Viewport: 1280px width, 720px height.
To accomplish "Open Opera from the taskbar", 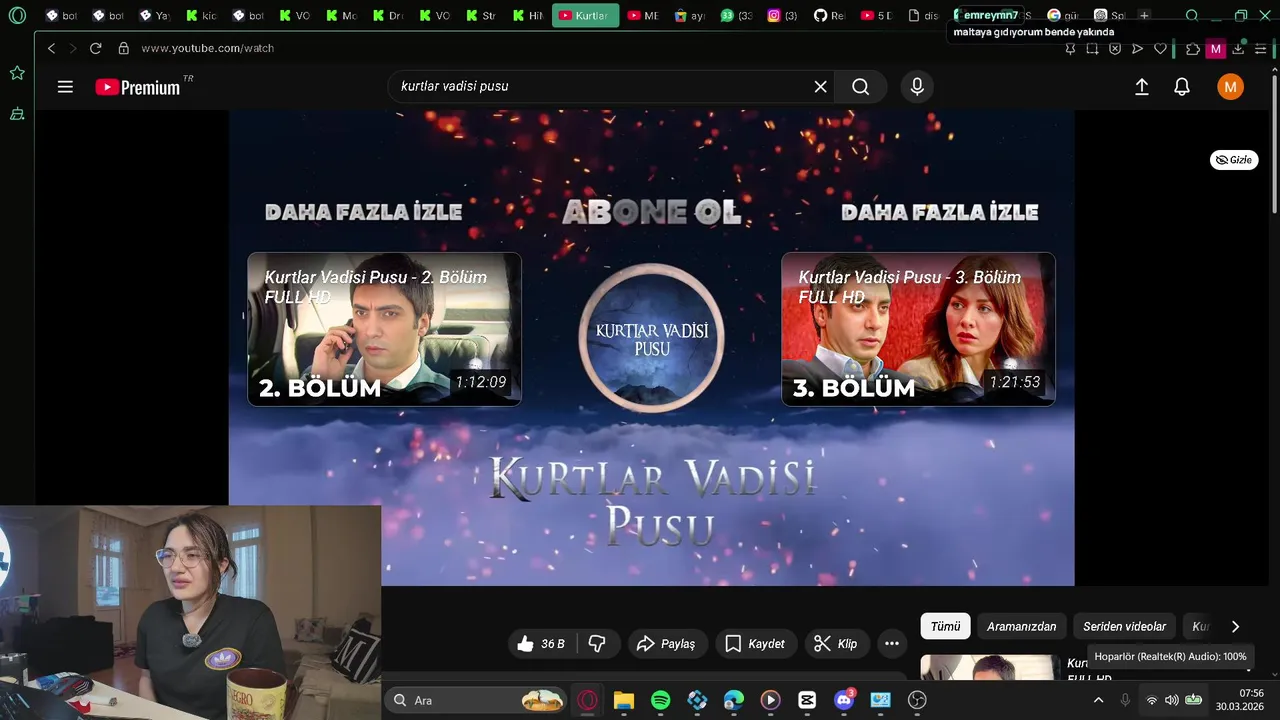I will pos(587,700).
